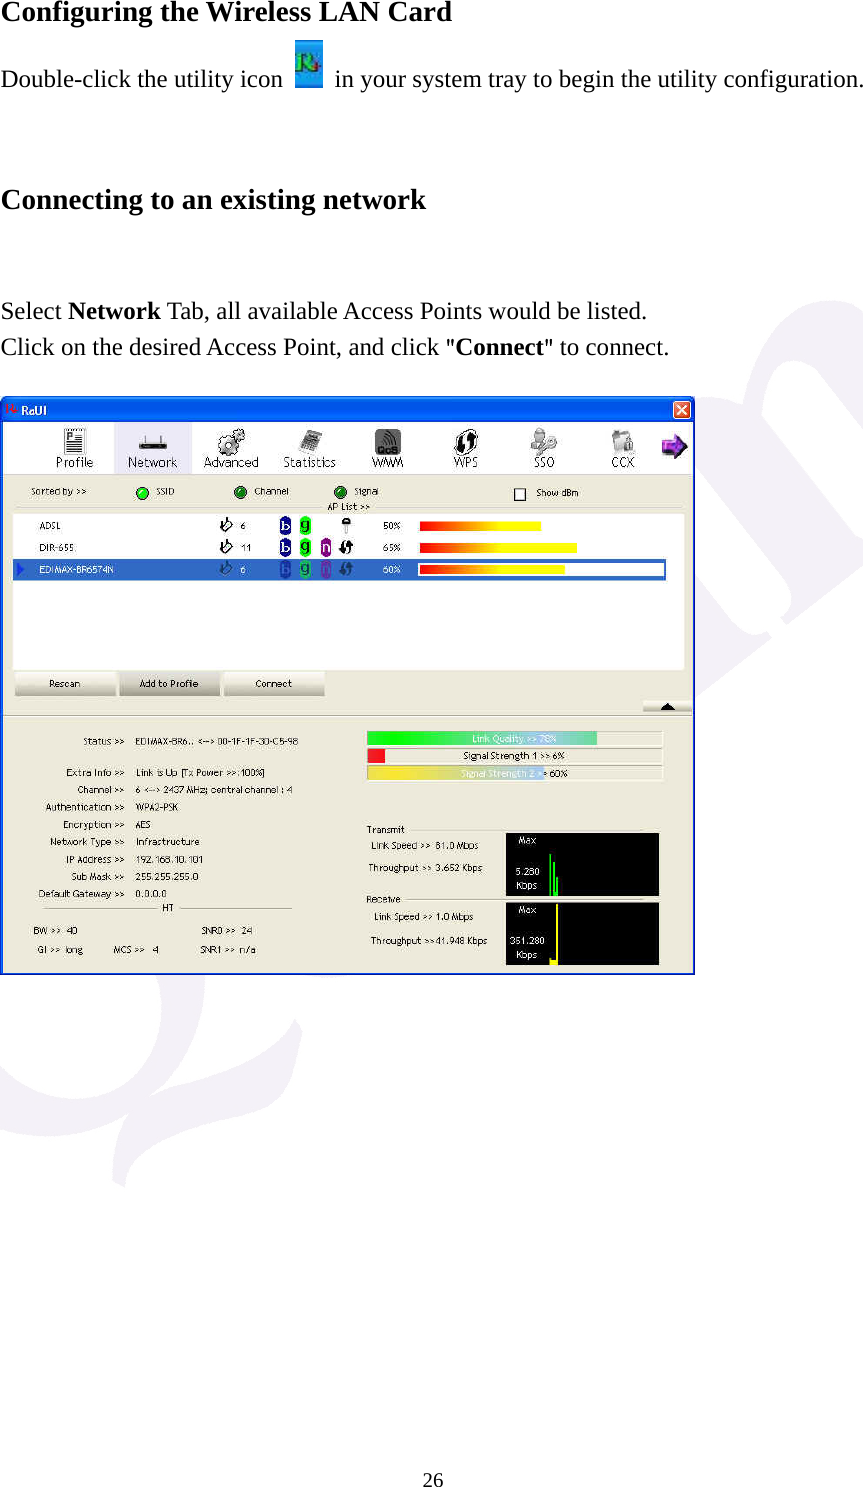The image size is (863, 1487).
Task: Open the Advanced settings icon
Action: click(230, 447)
